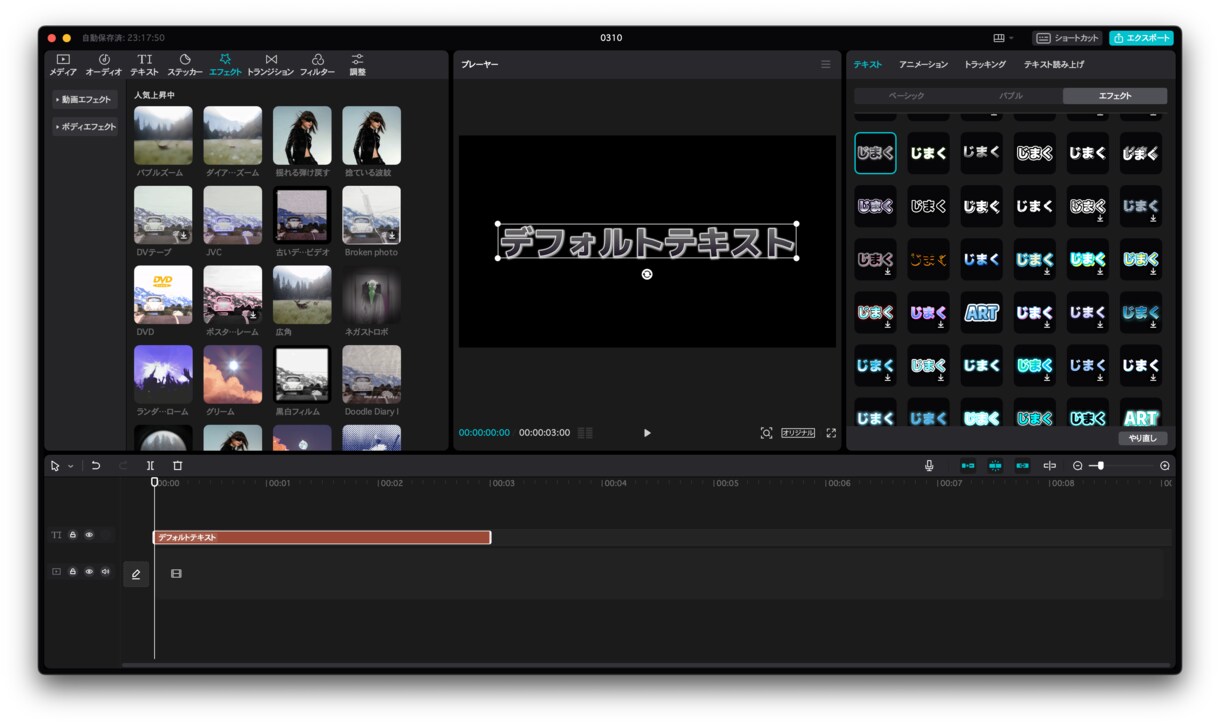Image resolution: width=1220 pixels, height=725 pixels.
Task: Expand the ボディエフェクト category
Action: [x=85, y=127]
